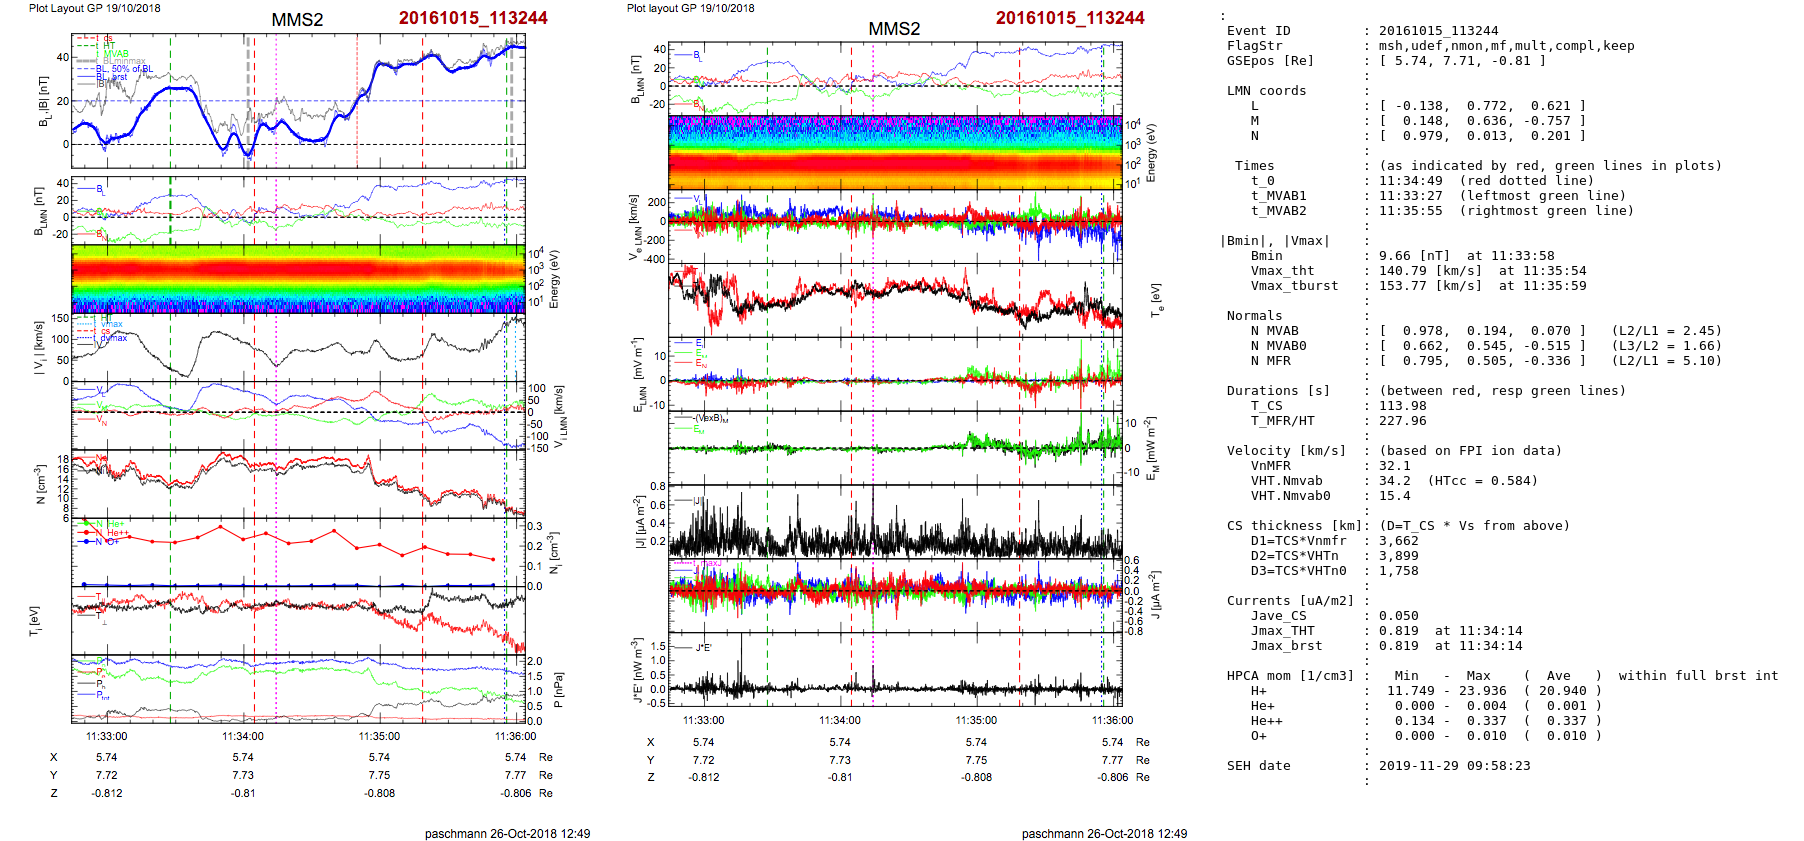Click the Jave_CS current value 0.050

pyautogui.click(x=1398, y=616)
